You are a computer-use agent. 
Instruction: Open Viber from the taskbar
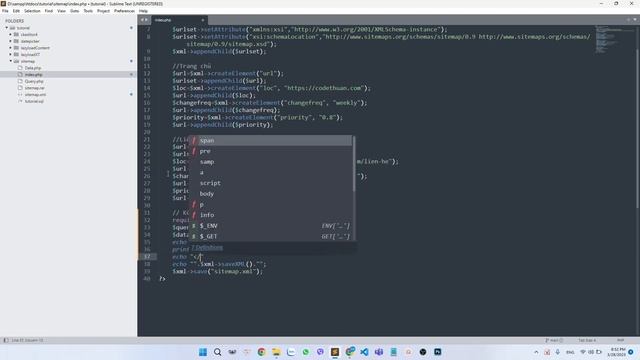(320, 352)
